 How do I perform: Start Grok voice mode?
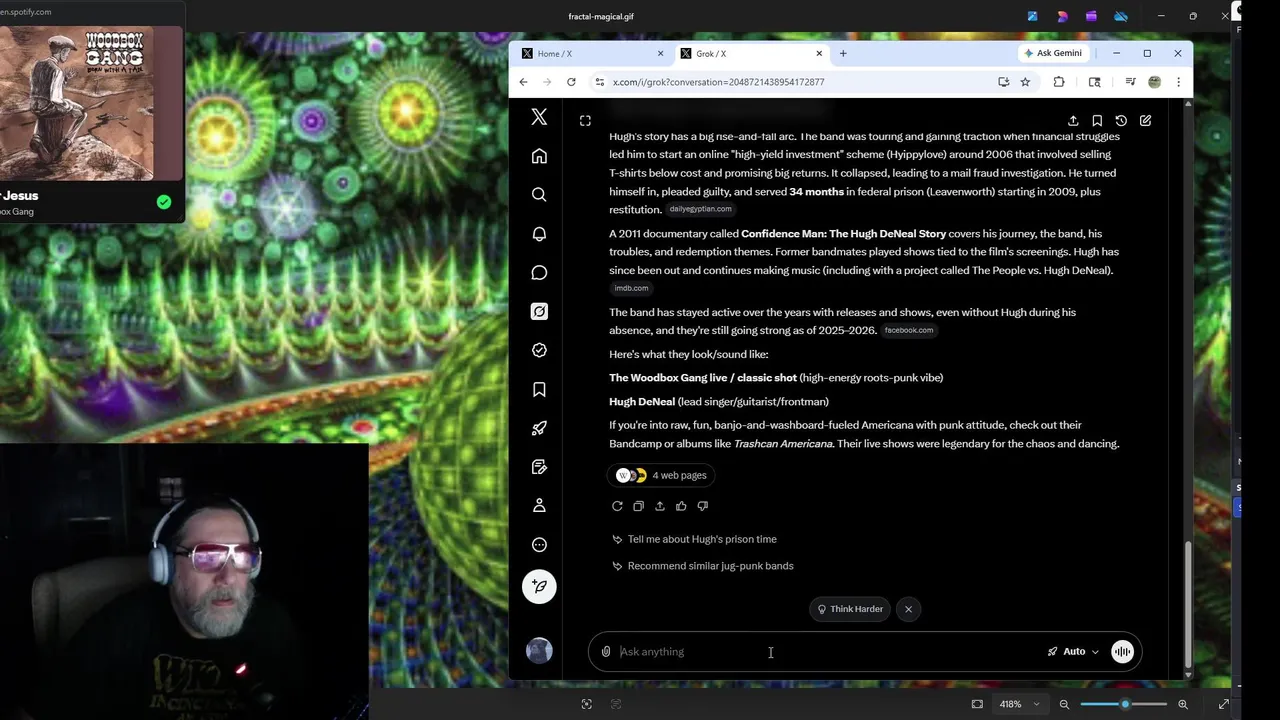(1122, 652)
